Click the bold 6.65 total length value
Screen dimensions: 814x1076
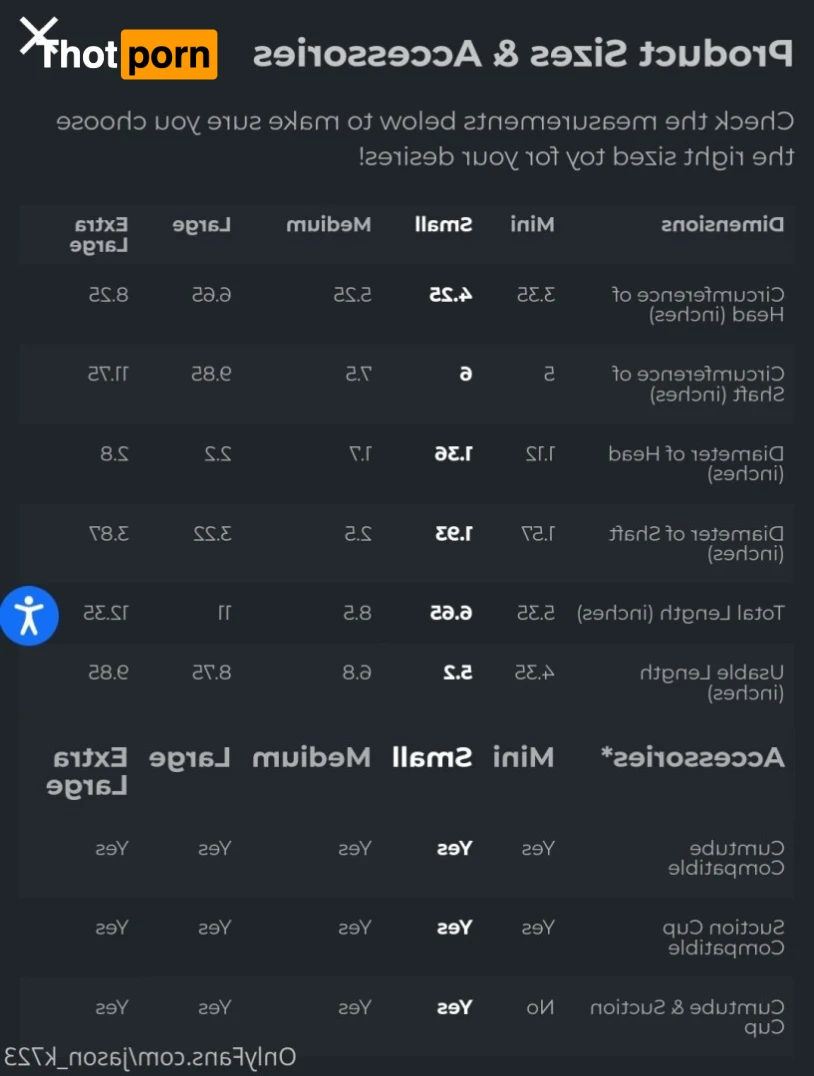pos(451,613)
